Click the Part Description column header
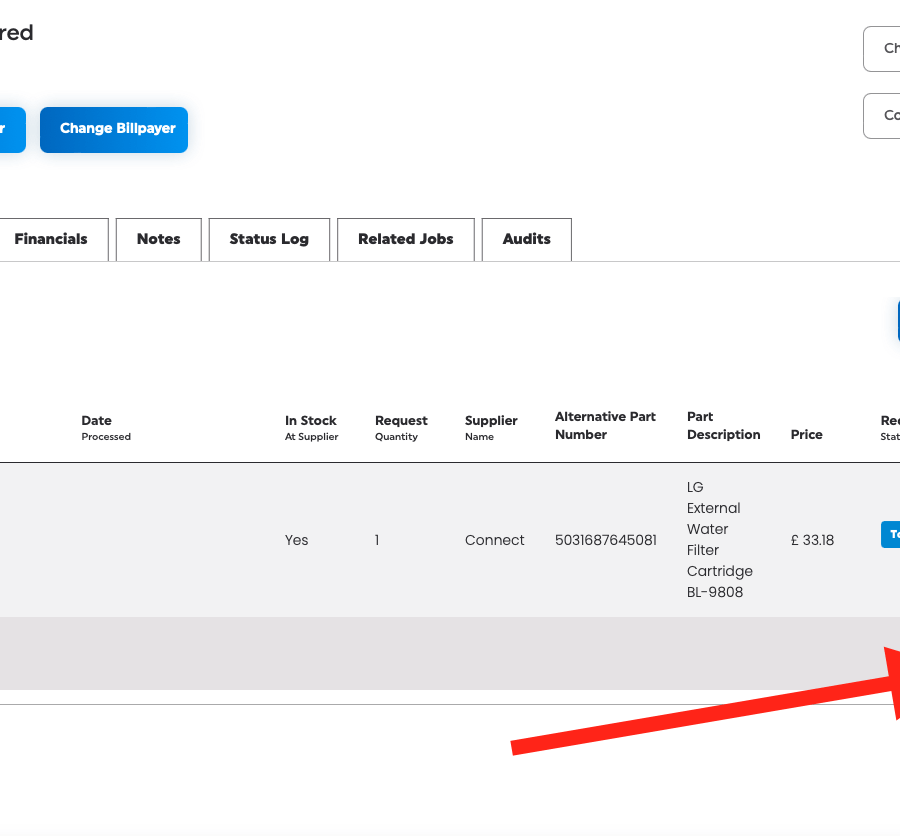The width and height of the screenshot is (900, 836). [x=723, y=426]
